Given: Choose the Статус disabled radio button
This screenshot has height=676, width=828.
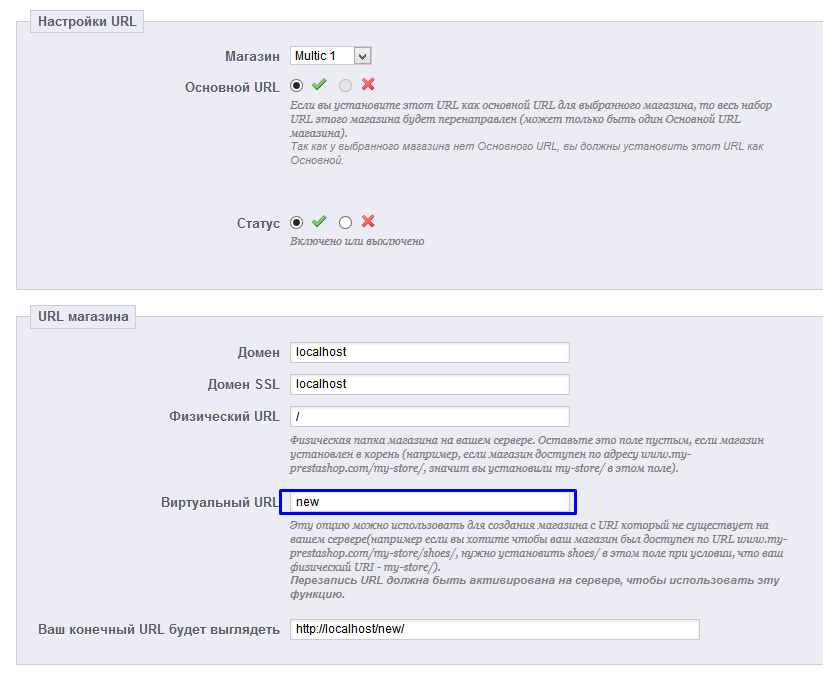Looking at the screenshot, I should [x=346, y=223].
